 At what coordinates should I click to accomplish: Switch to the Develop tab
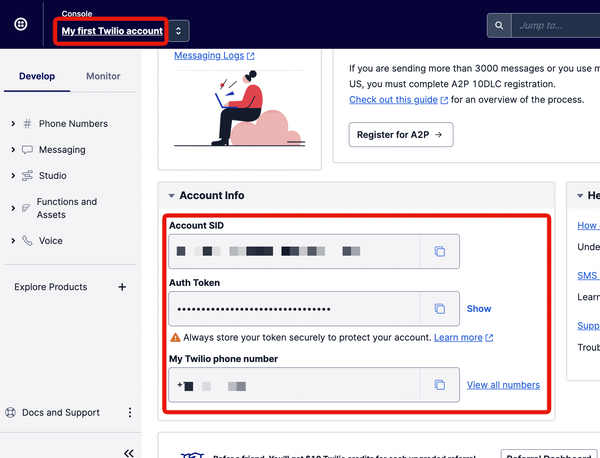pos(37,76)
